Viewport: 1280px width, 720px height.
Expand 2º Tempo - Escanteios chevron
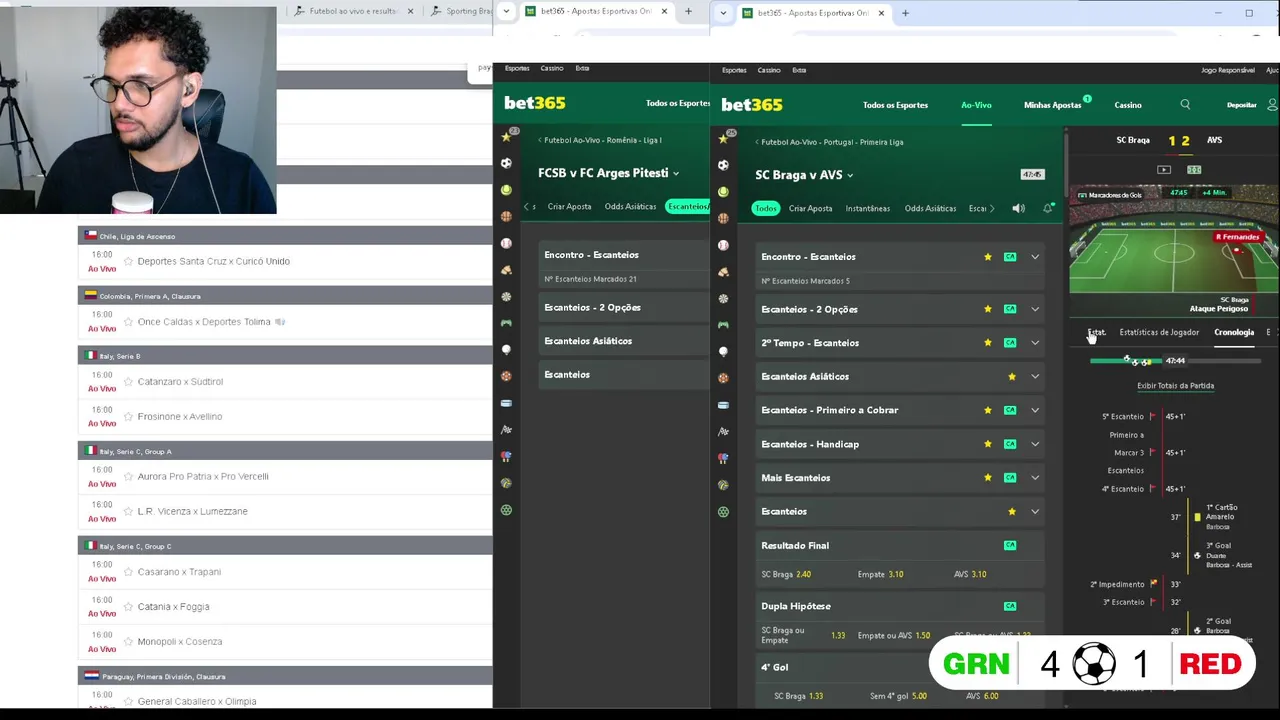pos(1035,343)
